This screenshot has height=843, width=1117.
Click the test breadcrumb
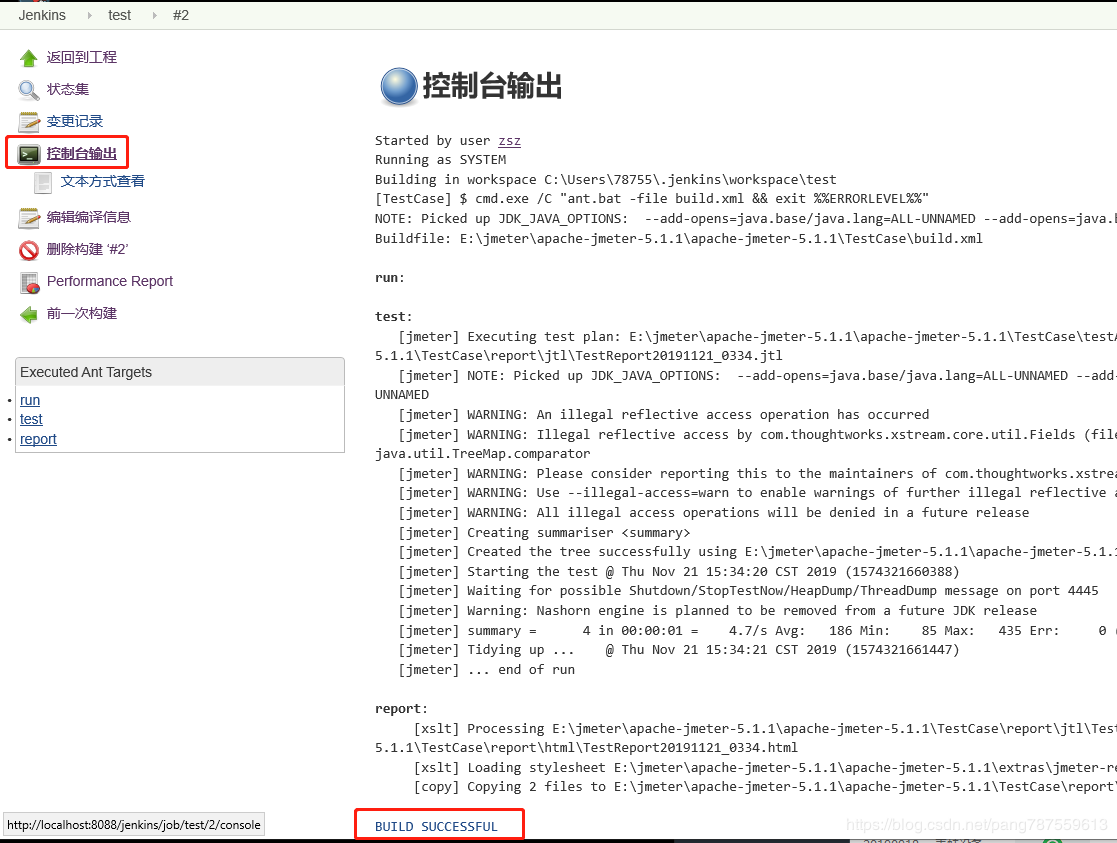120,15
